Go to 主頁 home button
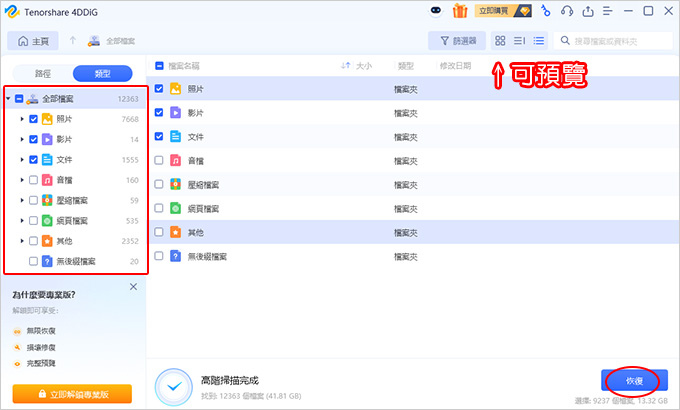The image size is (680, 410). click(x=33, y=41)
